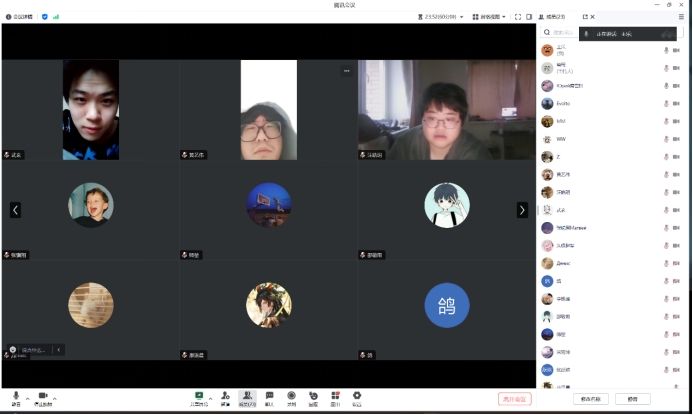Mute the microphone in the bottom toolbar

[16, 397]
